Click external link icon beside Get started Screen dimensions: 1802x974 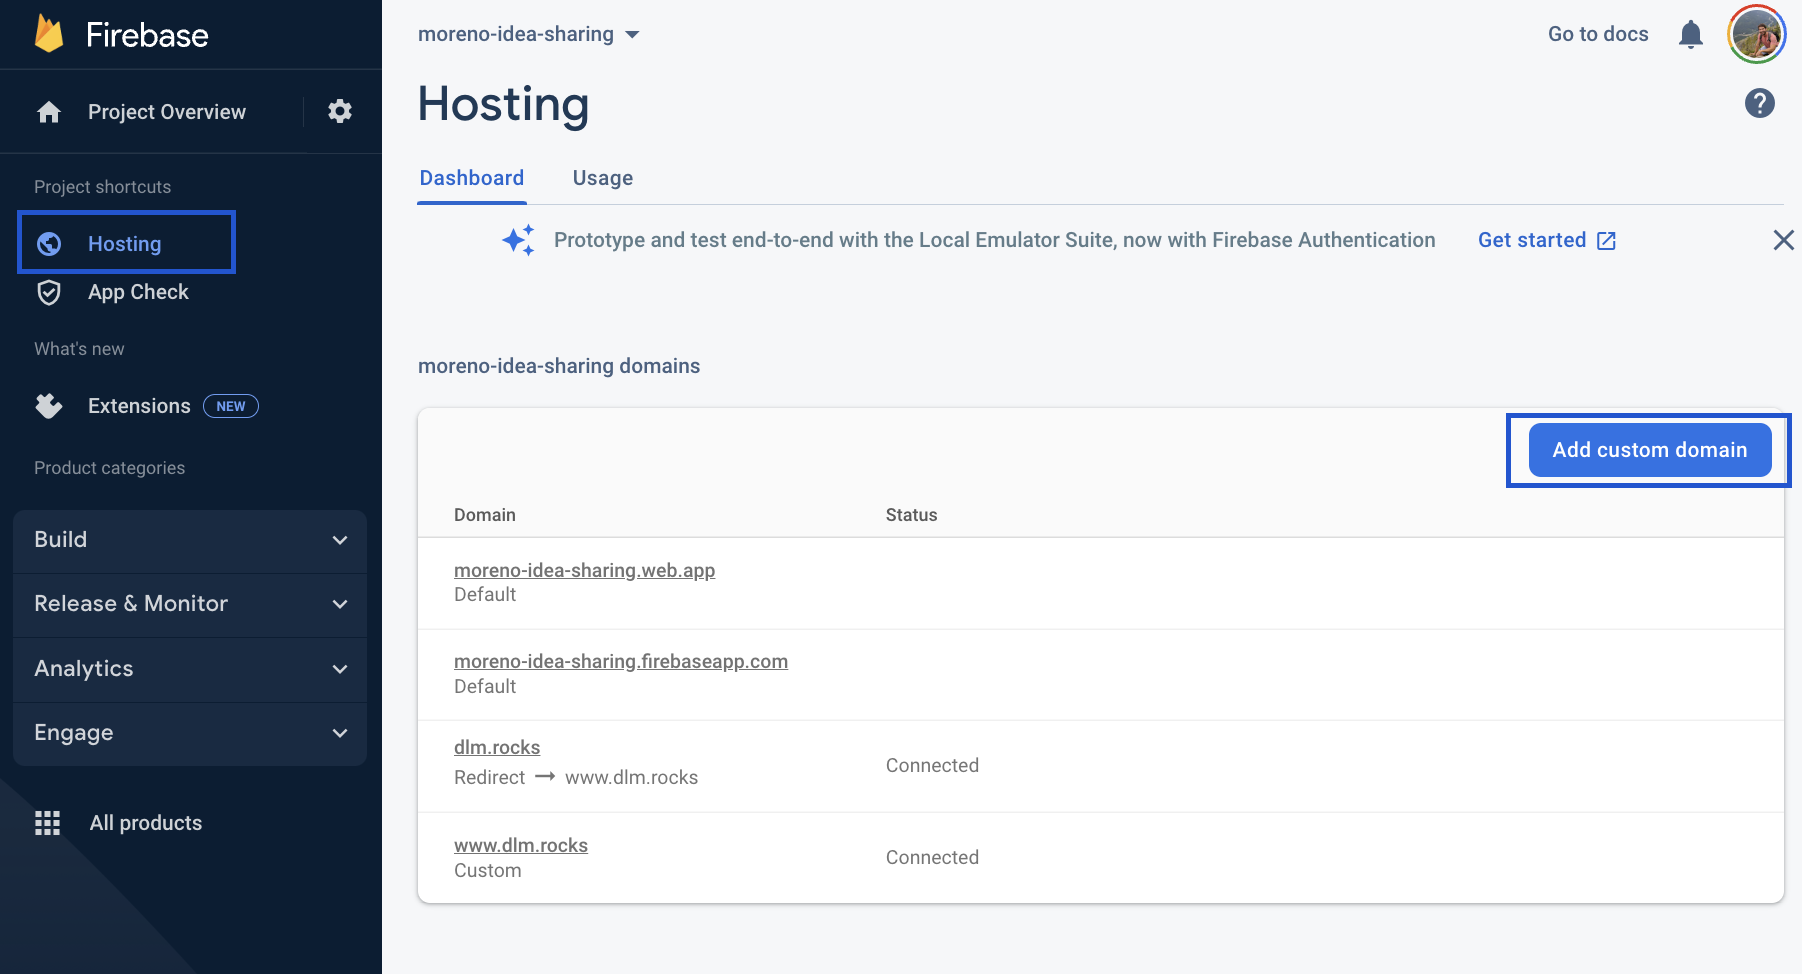[1607, 241]
